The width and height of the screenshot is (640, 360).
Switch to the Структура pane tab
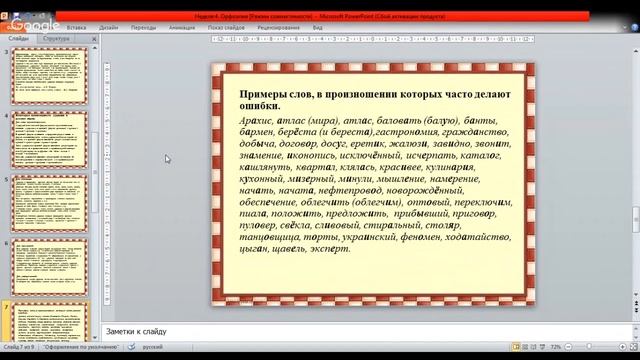pyautogui.click(x=56, y=38)
